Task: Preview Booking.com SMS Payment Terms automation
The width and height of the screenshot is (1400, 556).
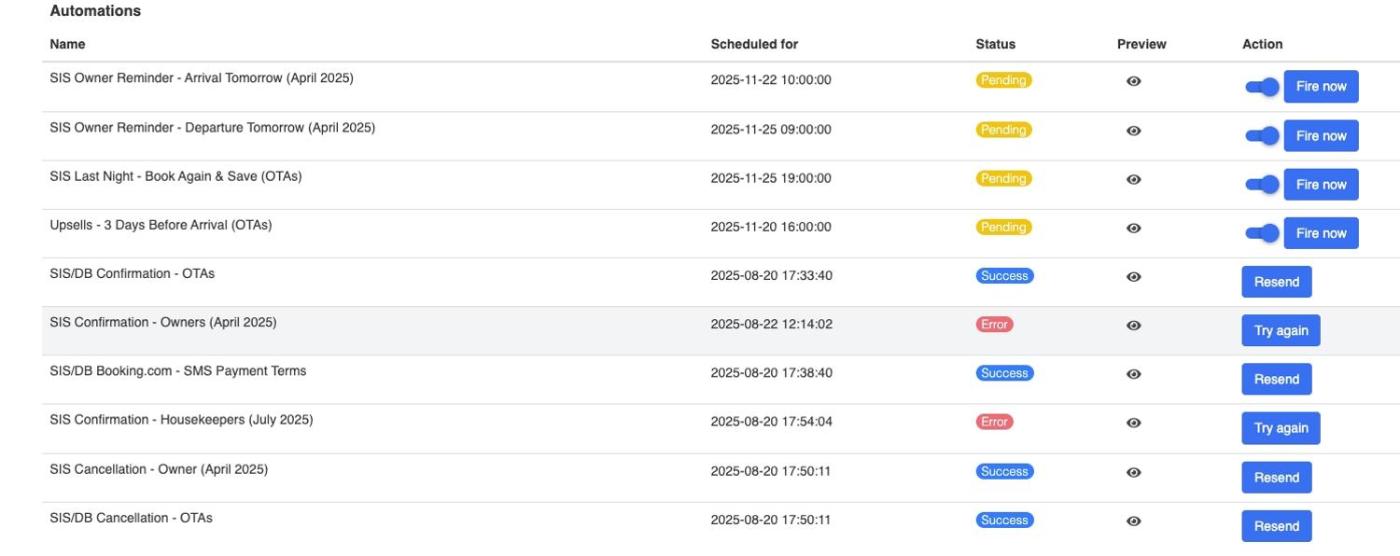Action: click(1133, 374)
